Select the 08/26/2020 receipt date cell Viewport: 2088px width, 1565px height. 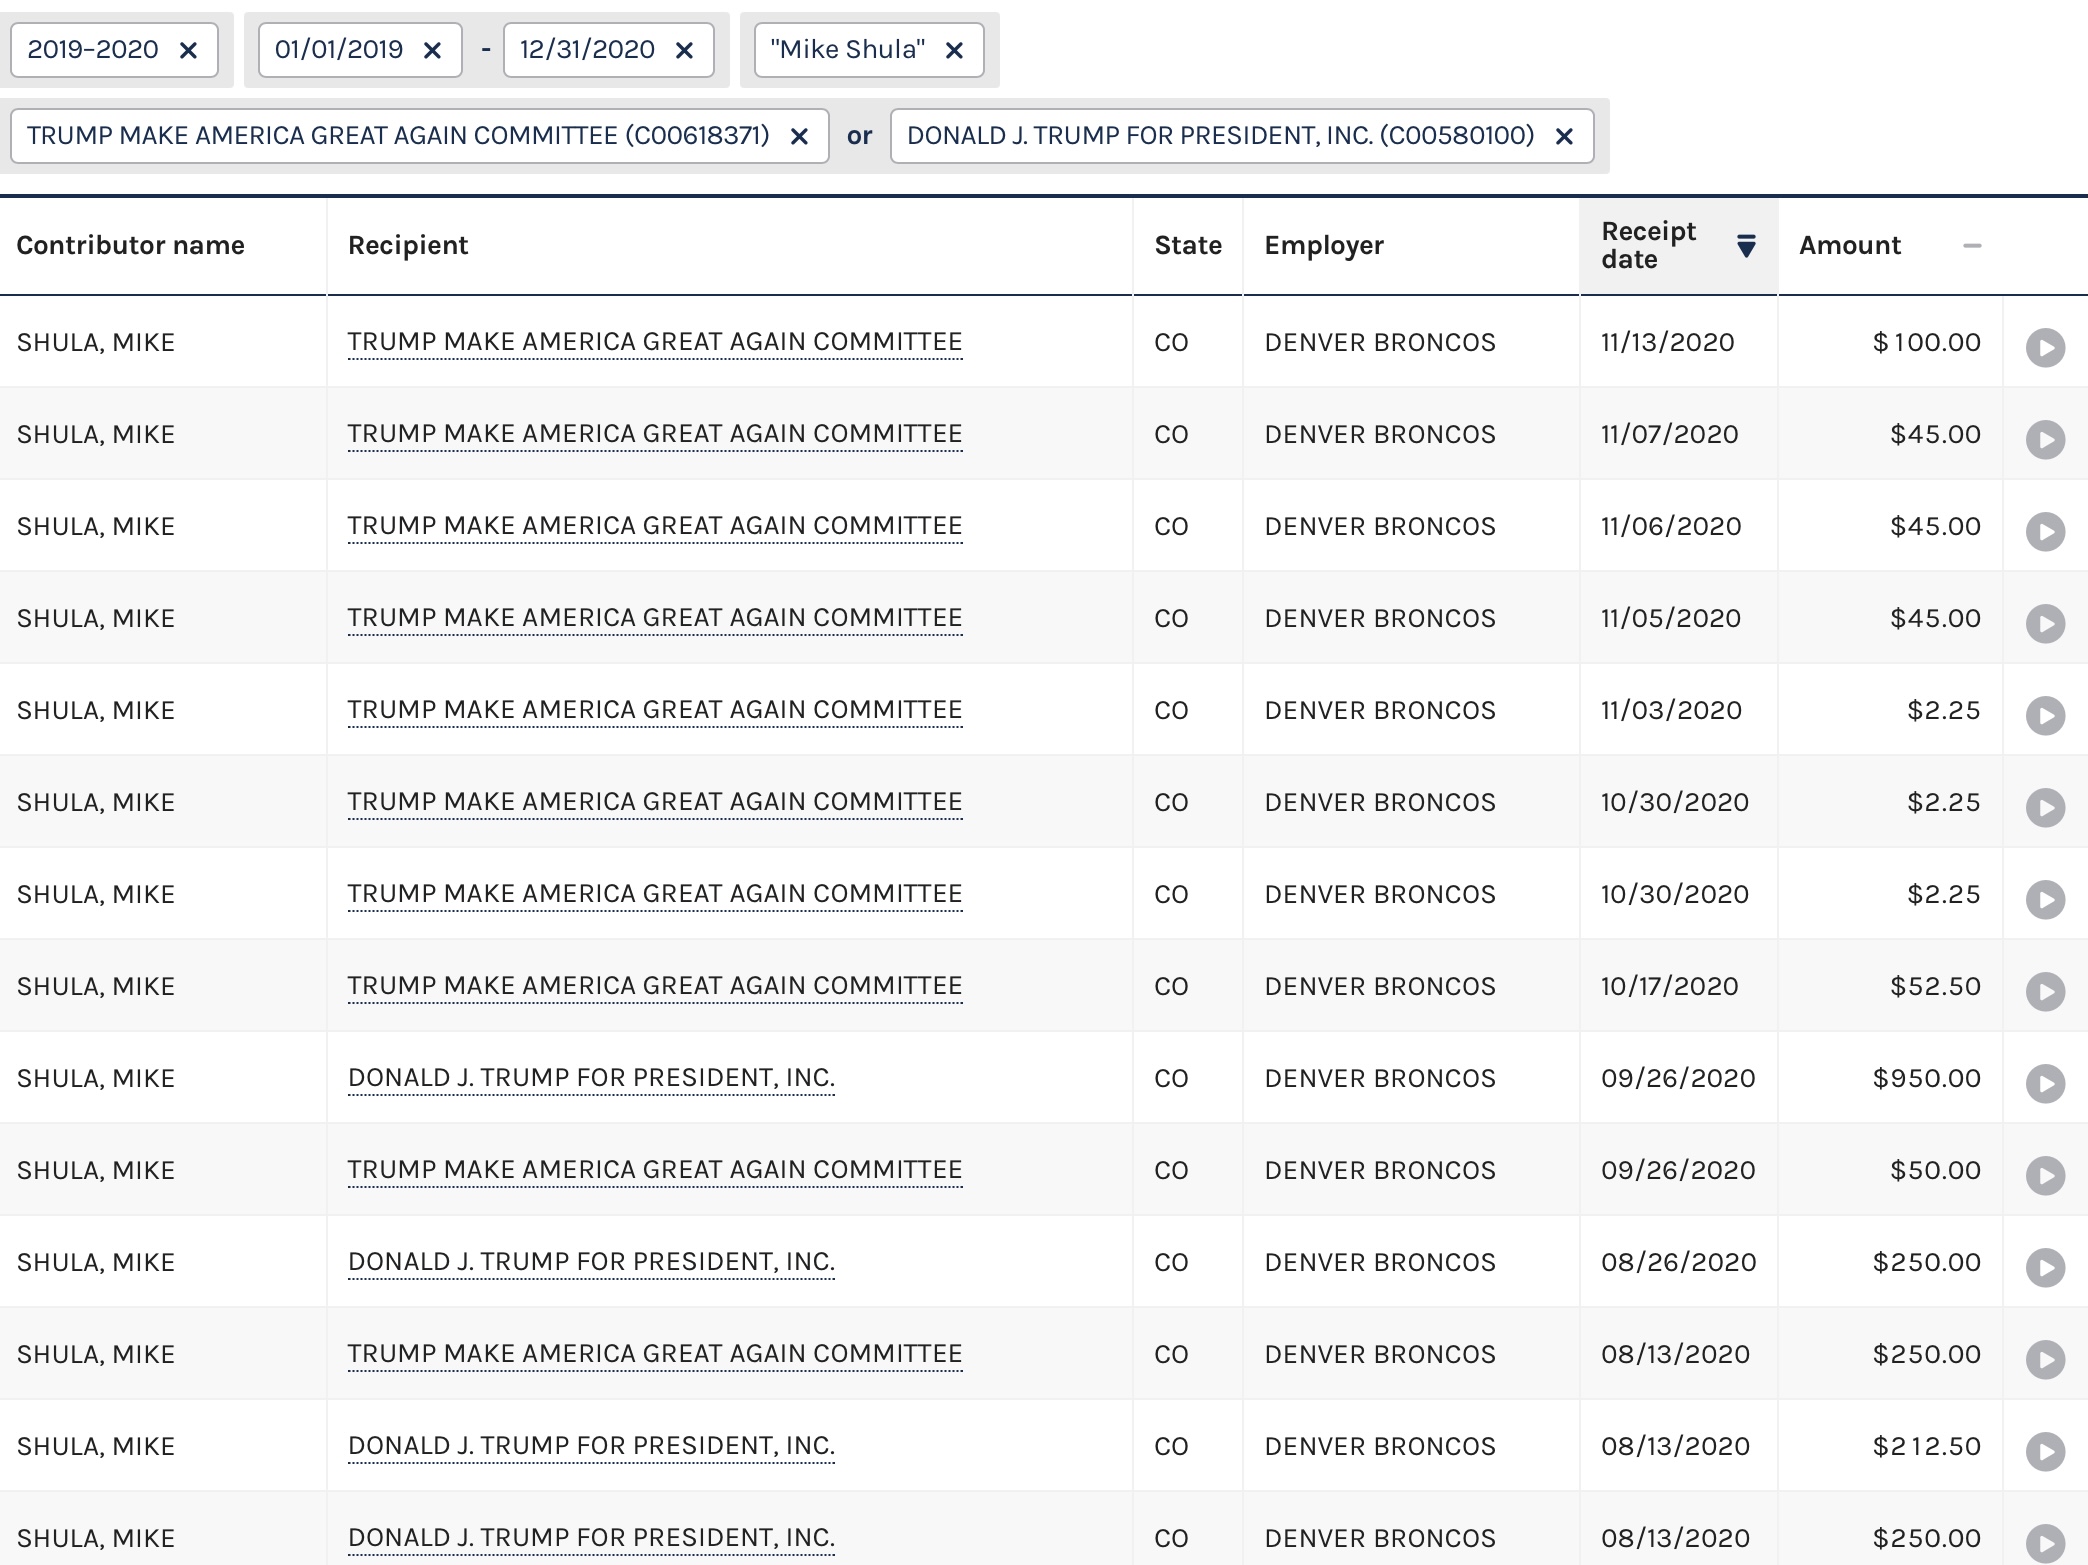(x=1679, y=1262)
